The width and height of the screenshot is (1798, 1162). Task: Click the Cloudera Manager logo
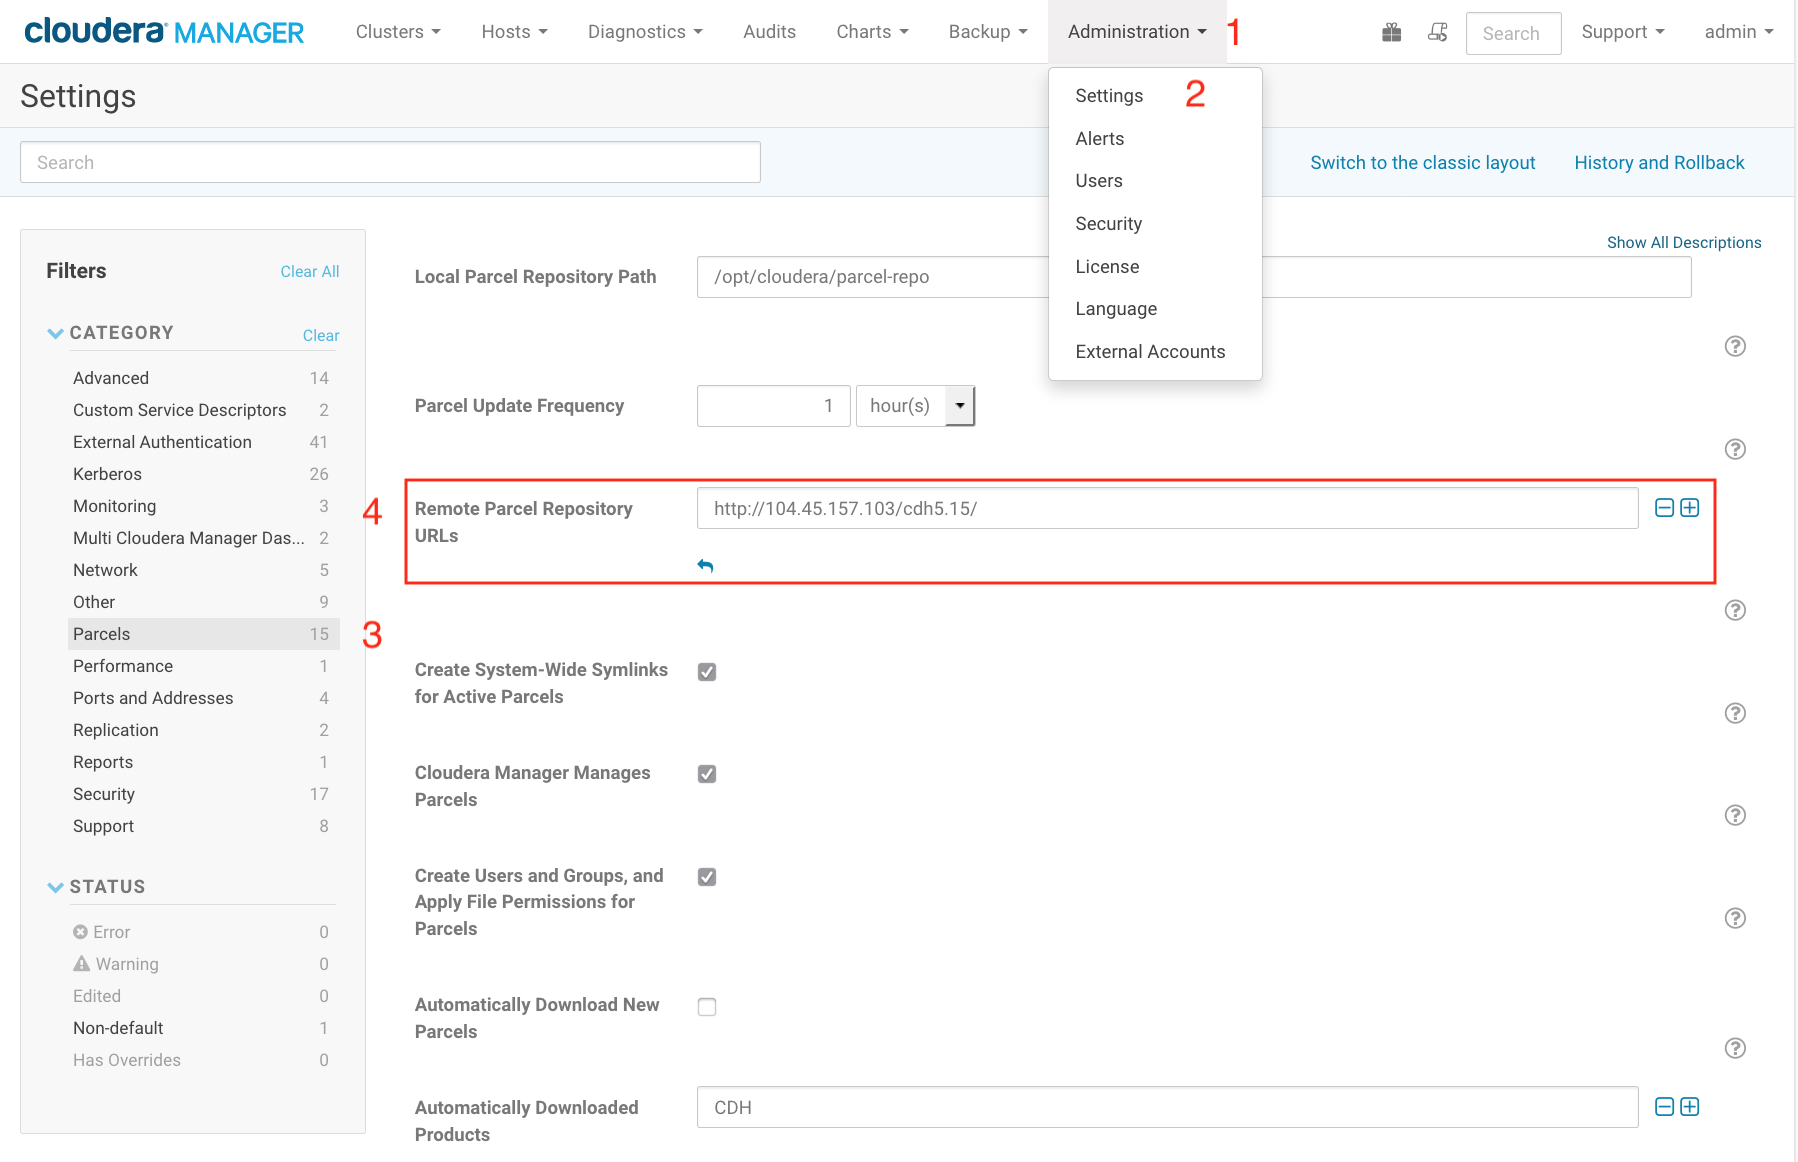point(164,32)
